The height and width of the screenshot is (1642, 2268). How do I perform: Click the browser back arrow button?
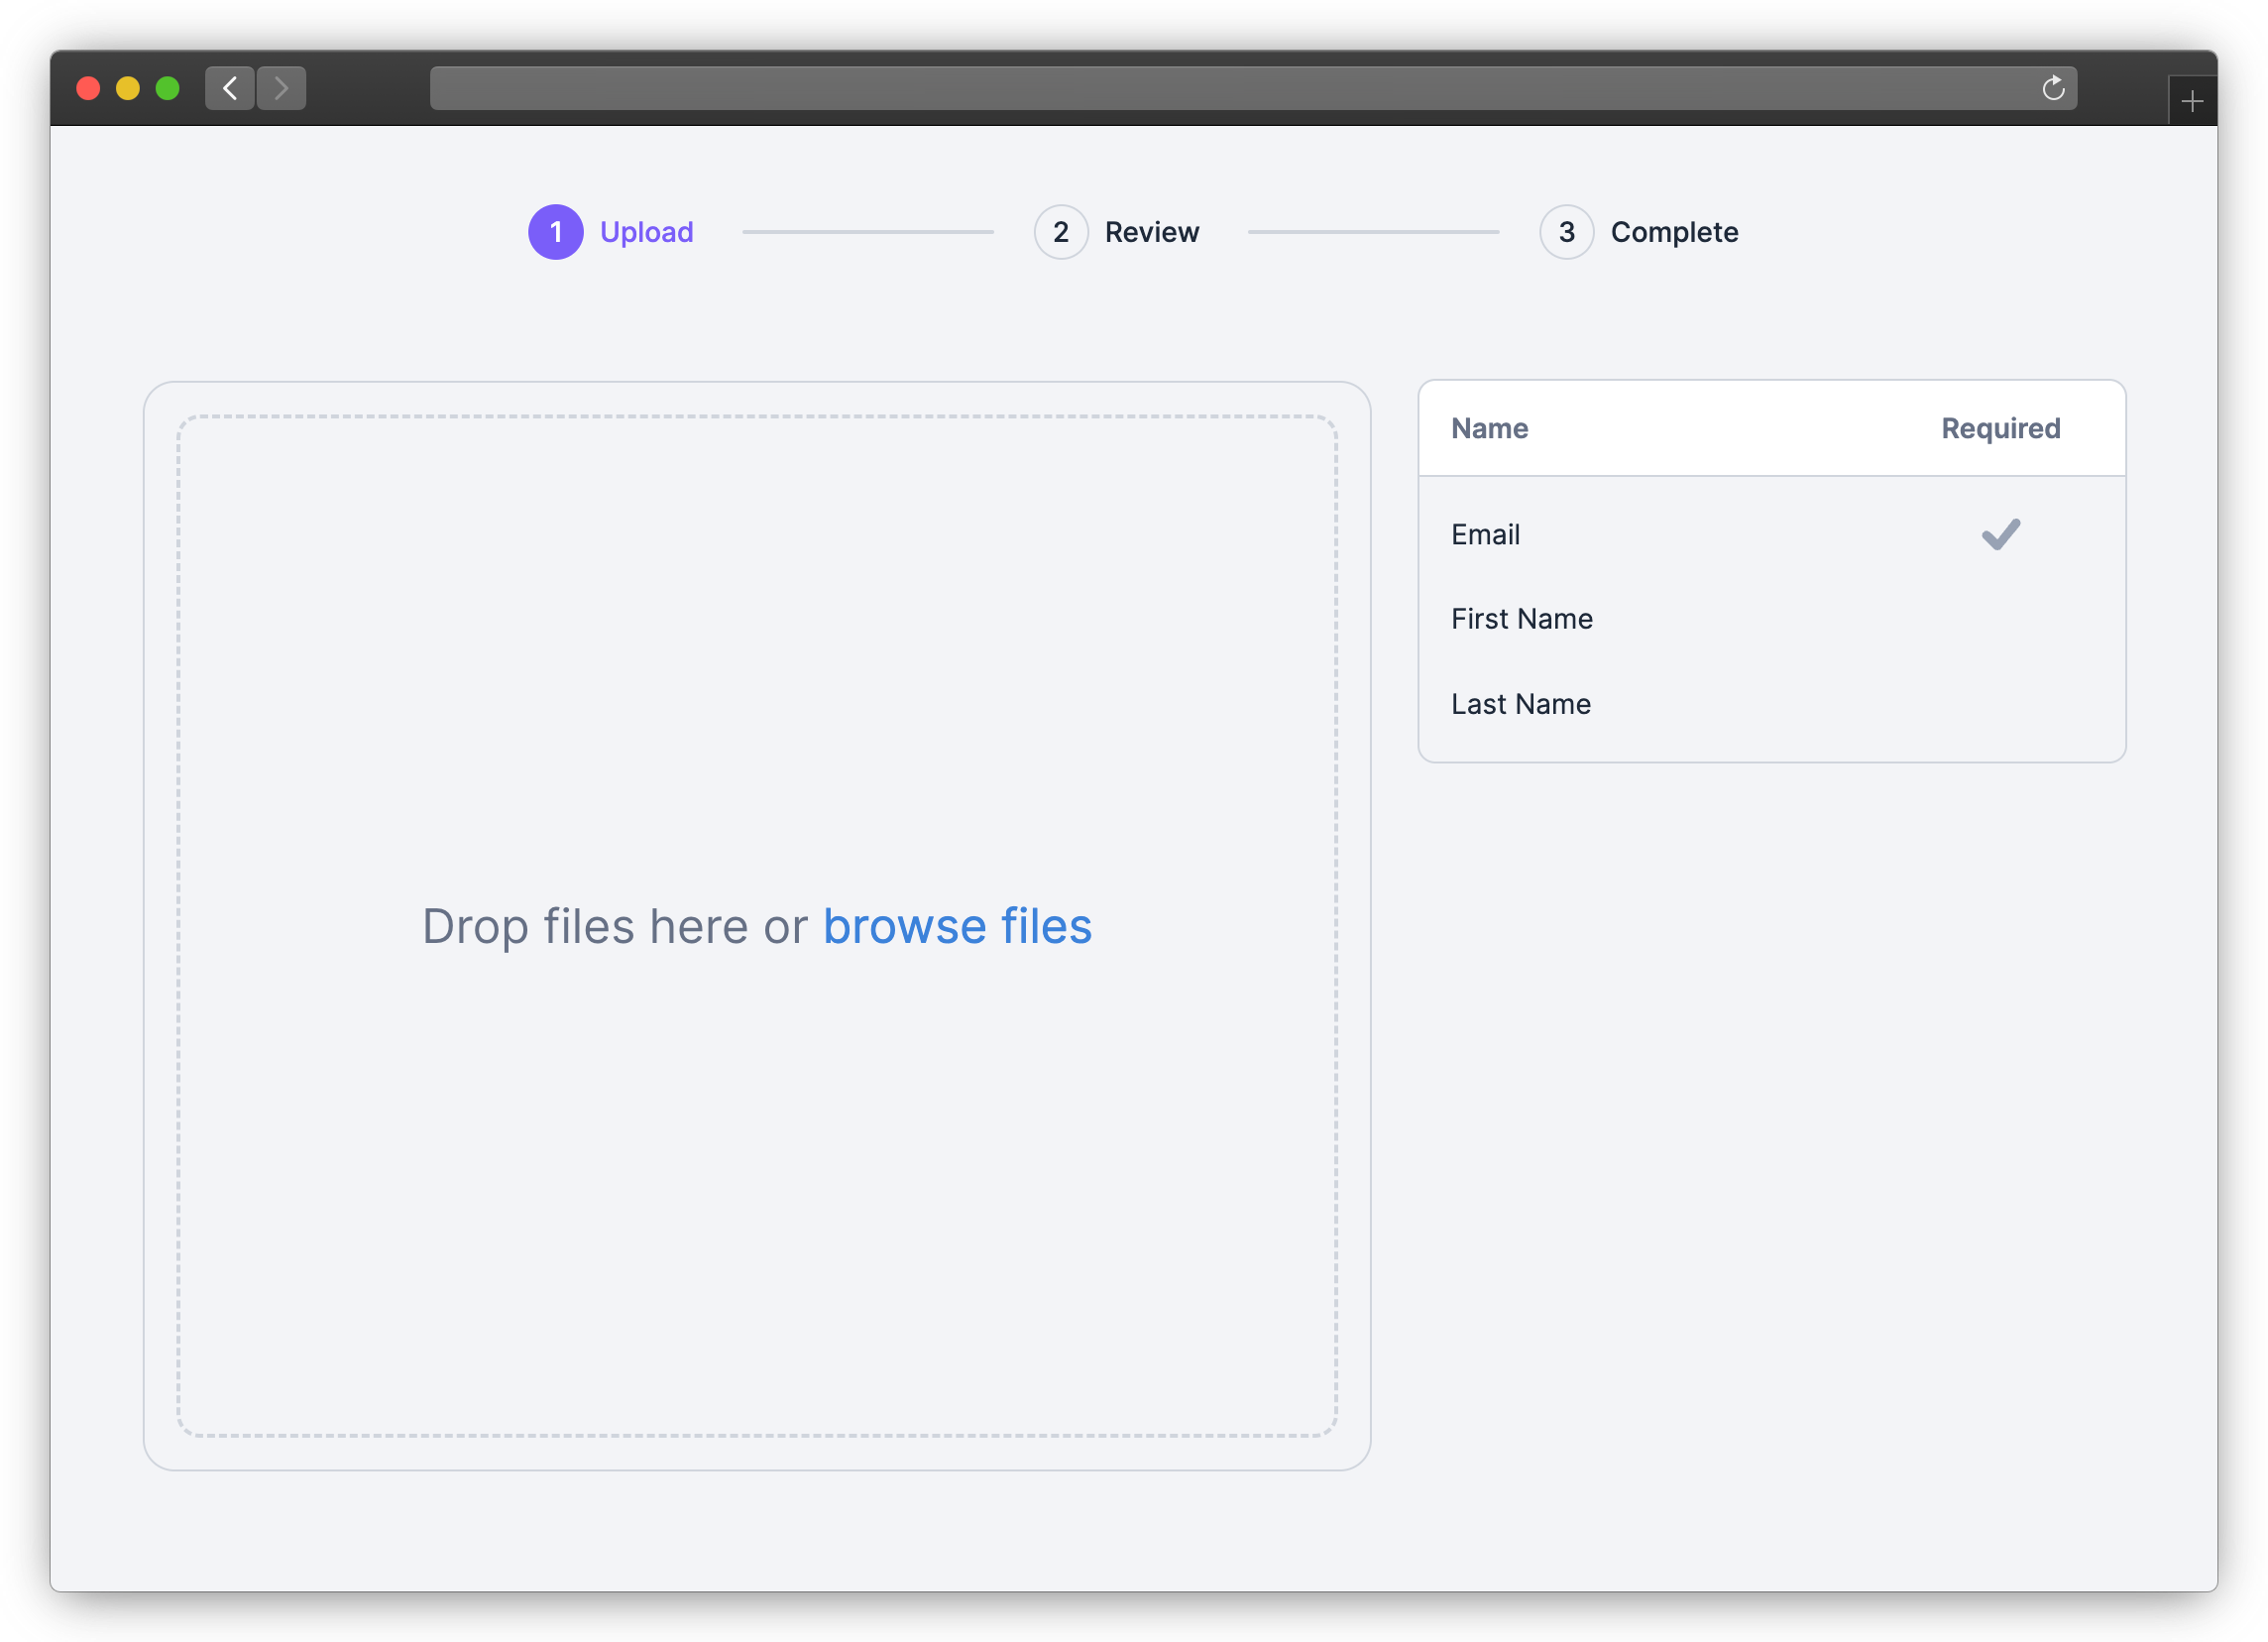tap(230, 88)
